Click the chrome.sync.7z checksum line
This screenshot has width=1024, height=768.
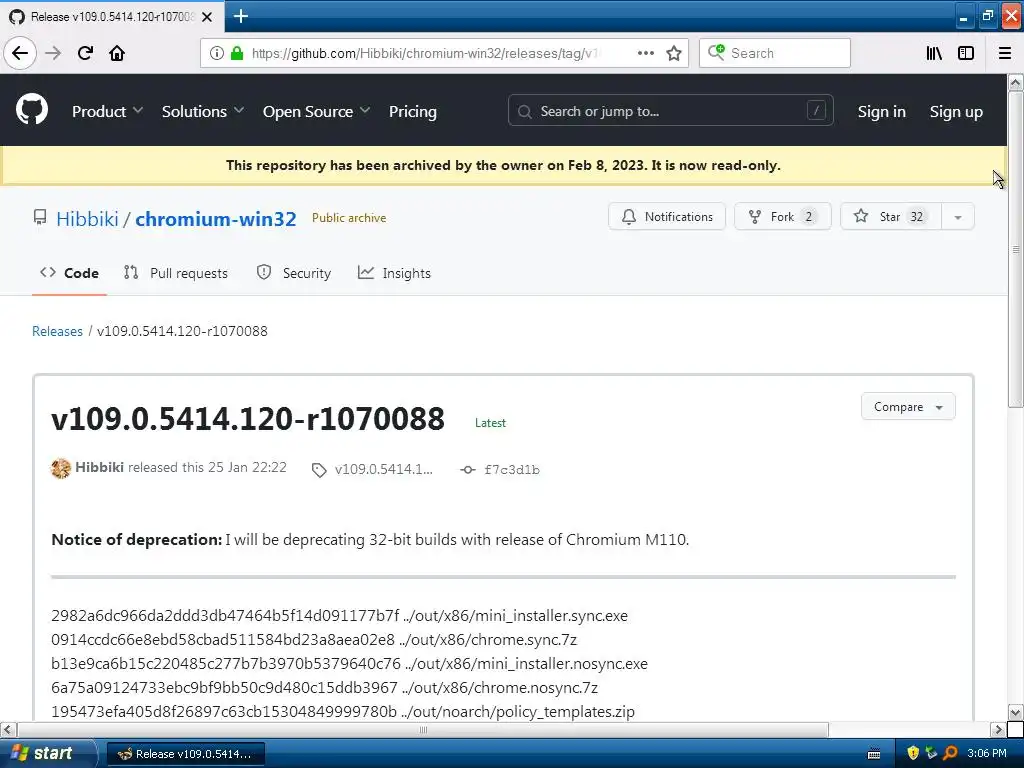[x=314, y=639]
